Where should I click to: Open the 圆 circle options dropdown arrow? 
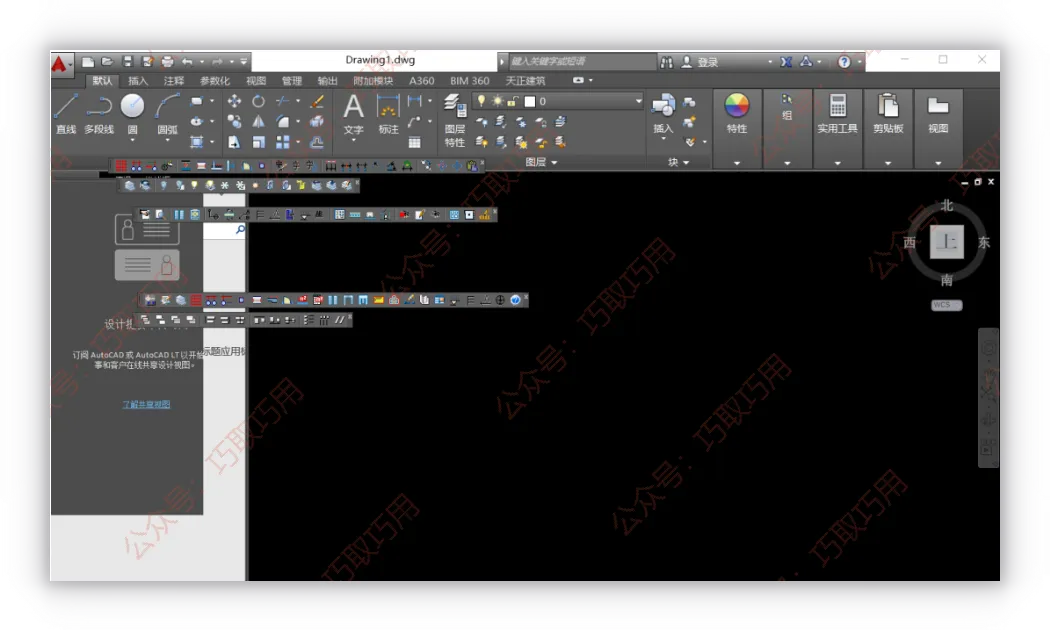point(133,141)
